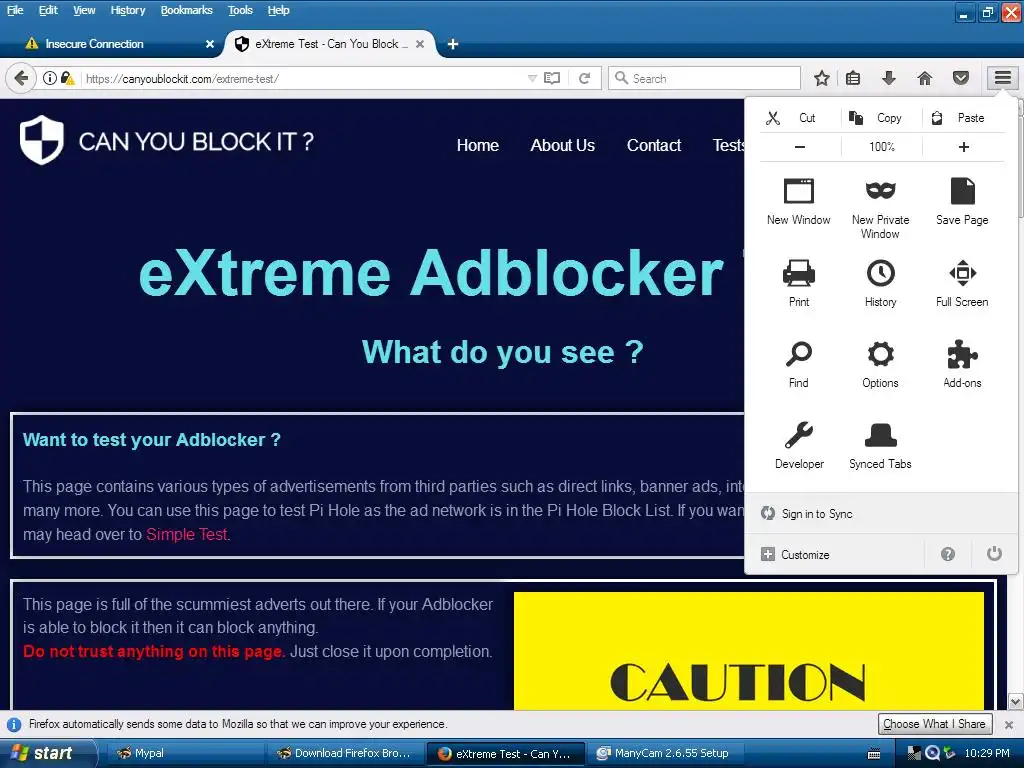The width and height of the screenshot is (1024, 768).
Task: Click the Pocket save icon in toolbar
Action: tap(961, 78)
